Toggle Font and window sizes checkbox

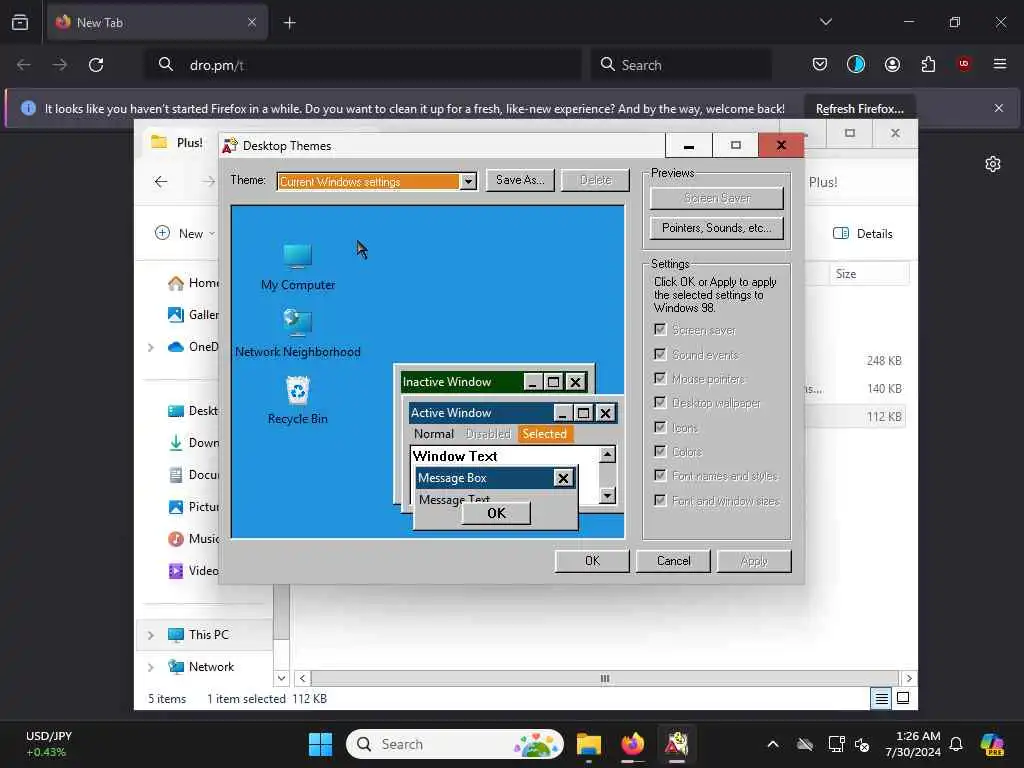point(660,500)
